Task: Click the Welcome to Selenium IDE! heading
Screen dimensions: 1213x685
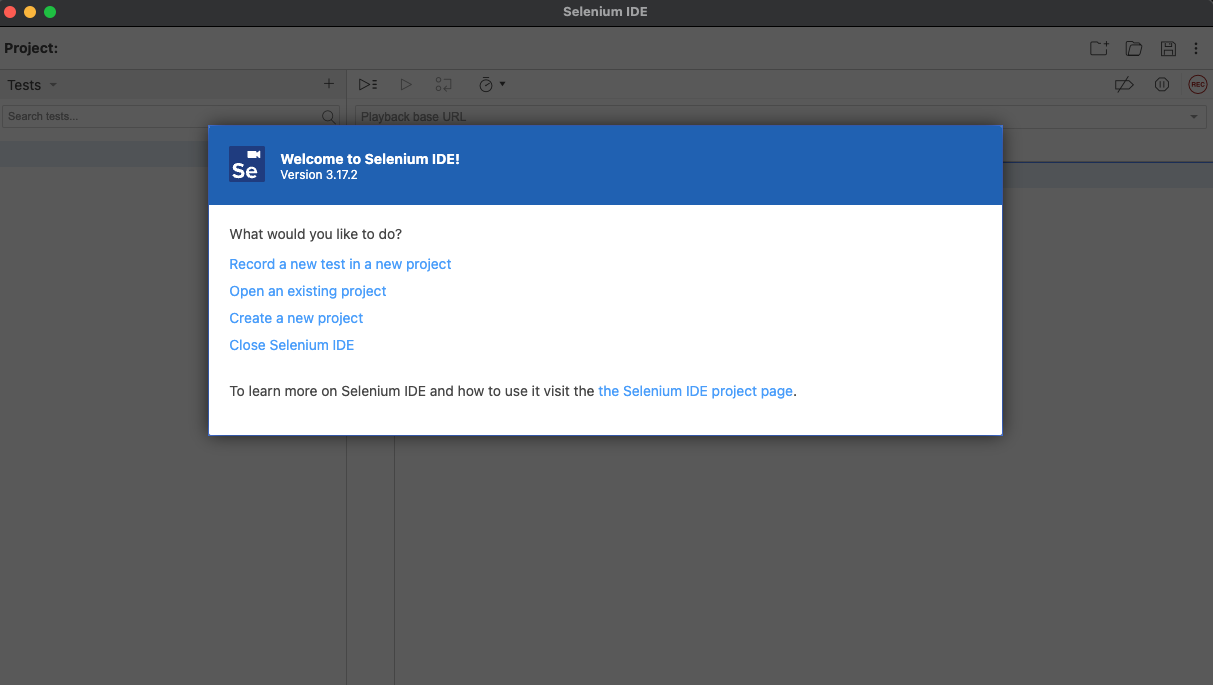Action: tap(370, 159)
